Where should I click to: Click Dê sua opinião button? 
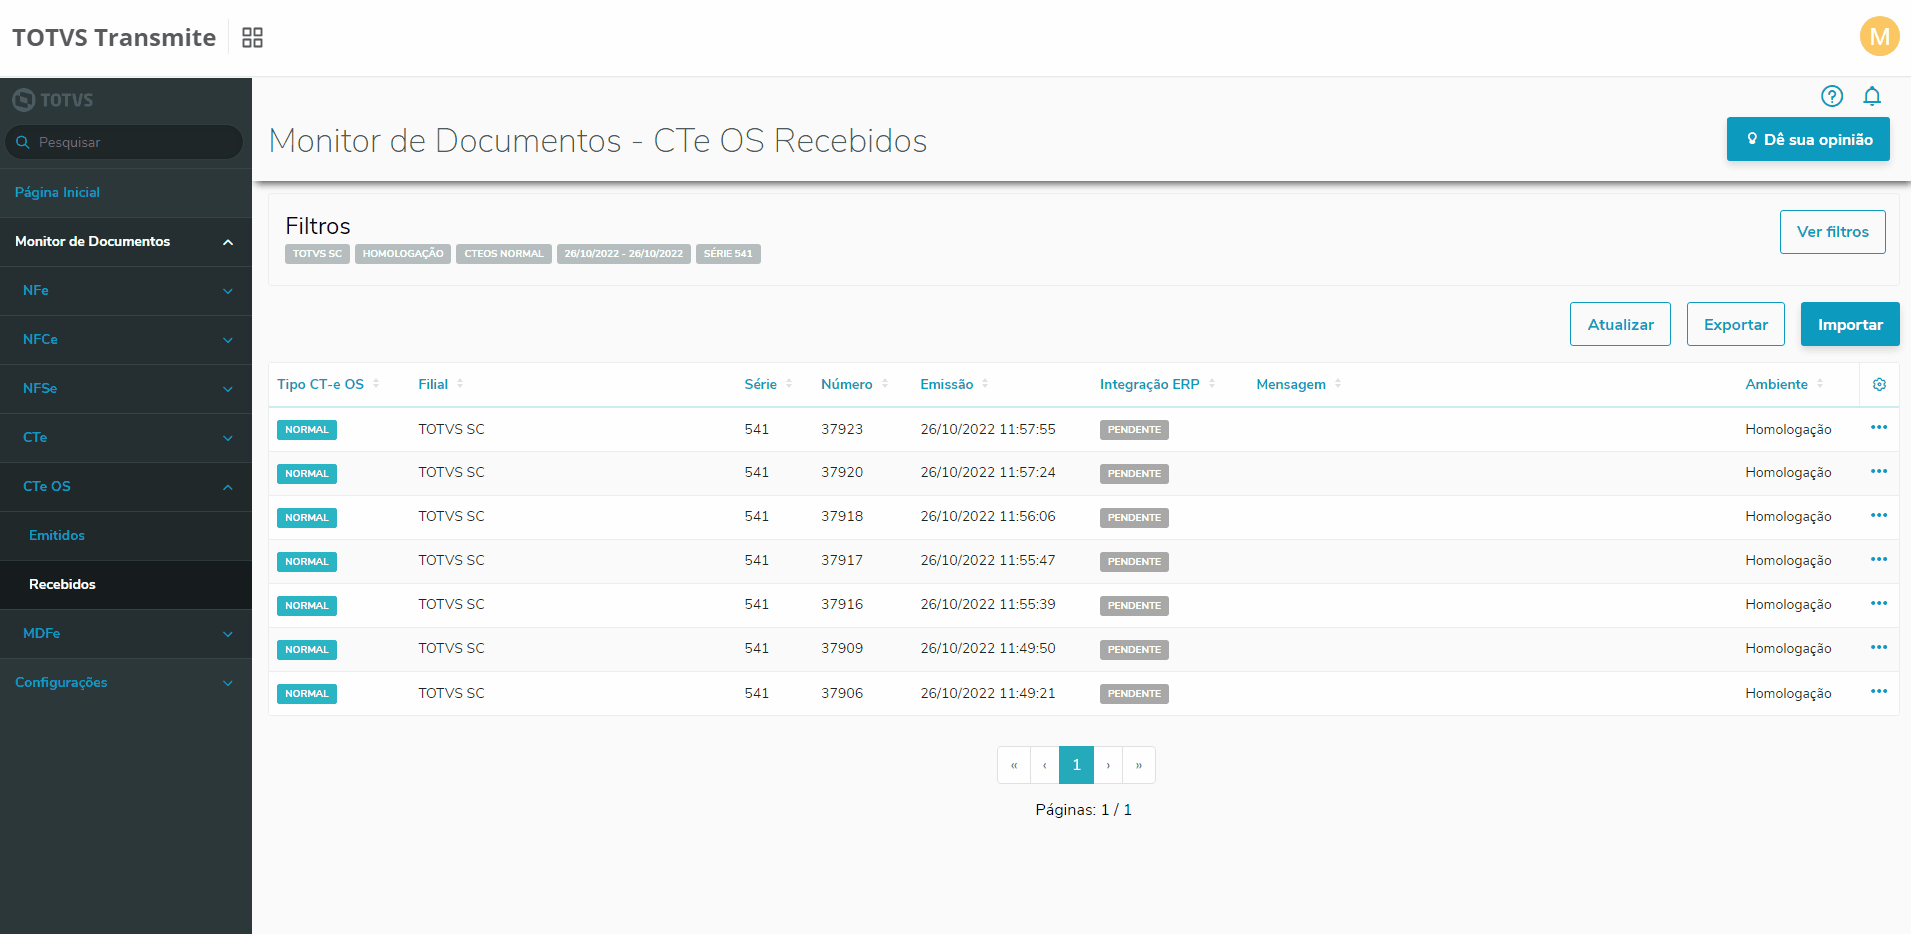[x=1808, y=139]
